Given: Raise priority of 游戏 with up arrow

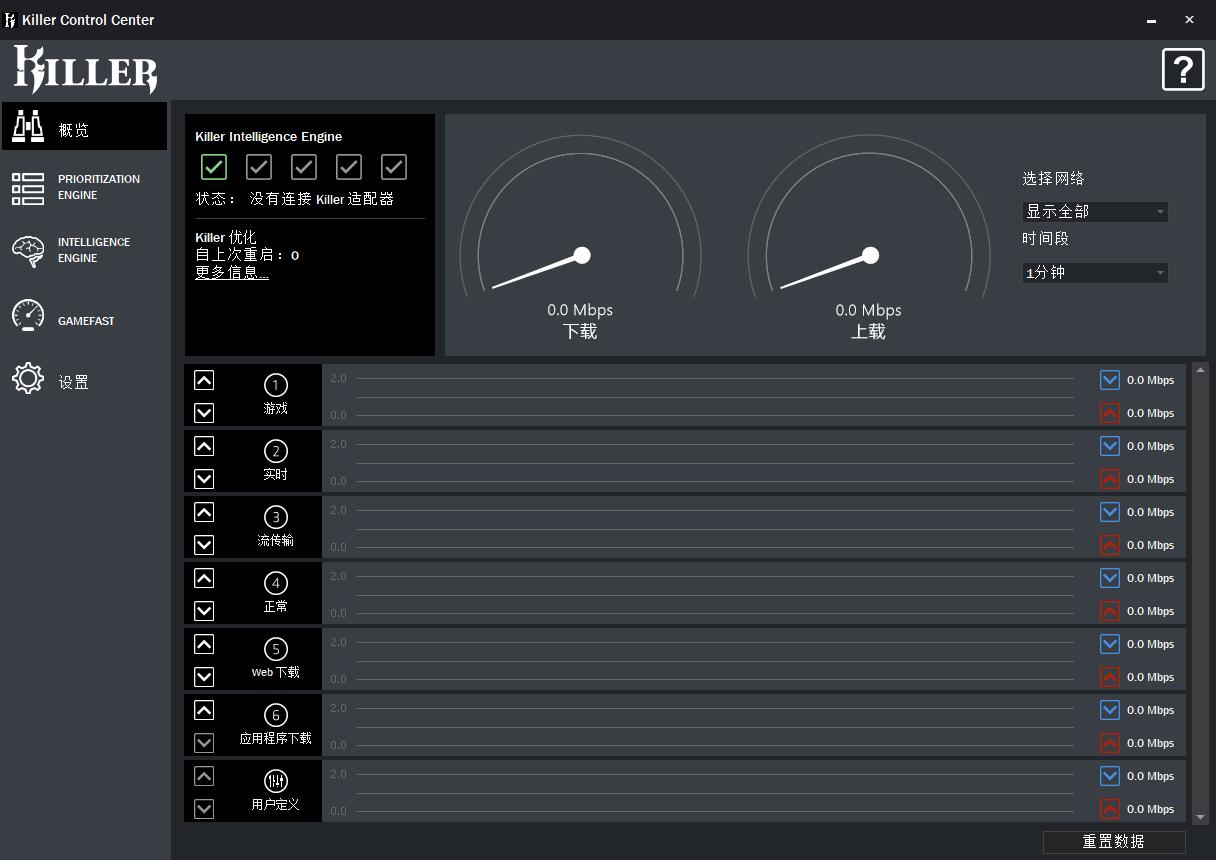Looking at the screenshot, I should tap(204, 380).
